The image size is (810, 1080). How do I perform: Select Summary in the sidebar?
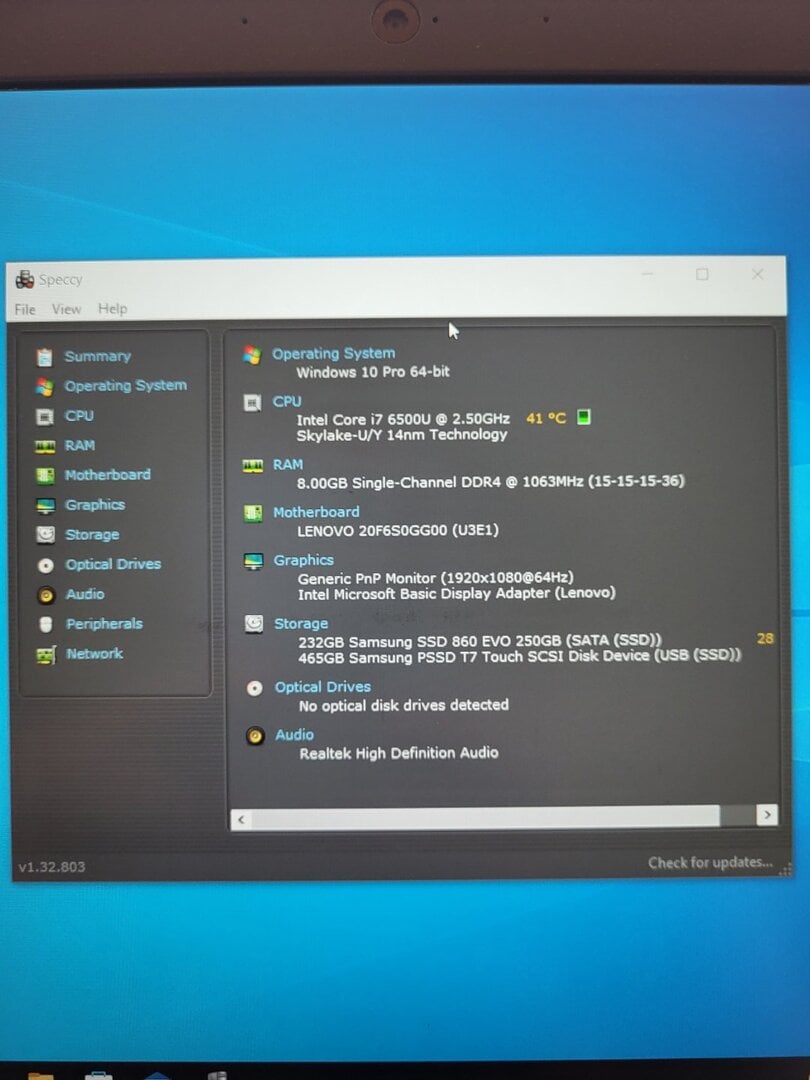click(98, 356)
